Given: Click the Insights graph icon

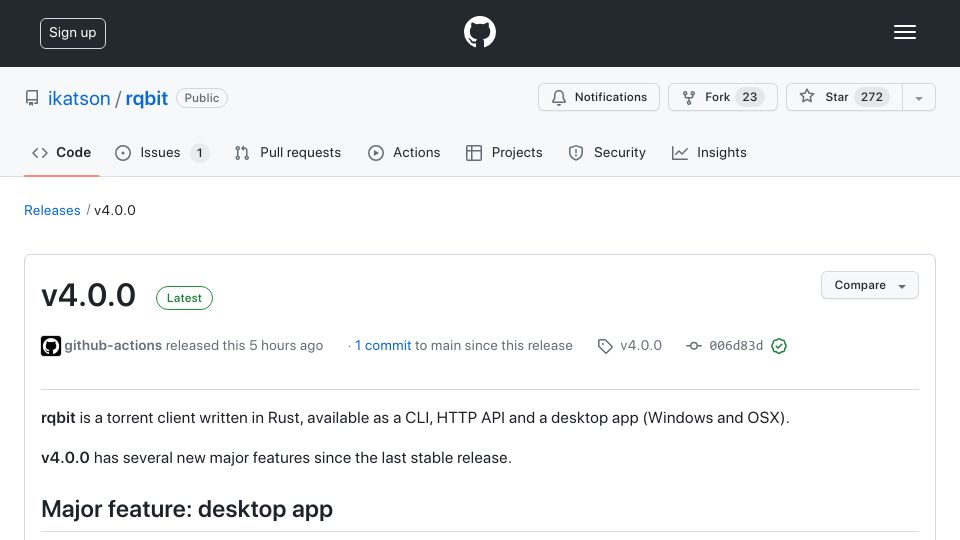Looking at the screenshot, I should coord(680,153).
